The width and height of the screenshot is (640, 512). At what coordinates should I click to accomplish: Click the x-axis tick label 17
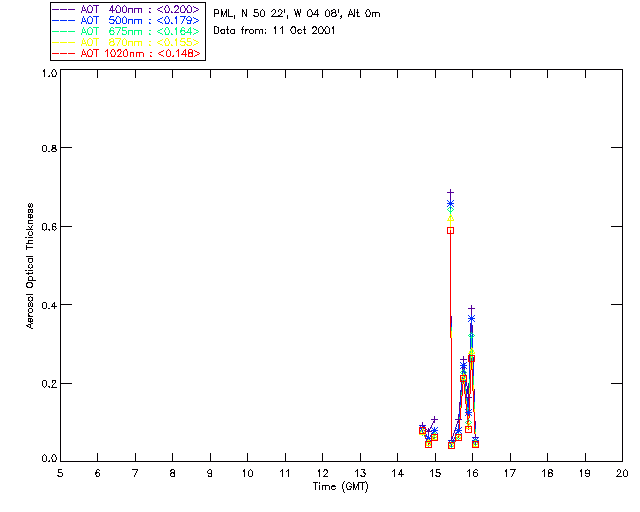pos(510,473)
